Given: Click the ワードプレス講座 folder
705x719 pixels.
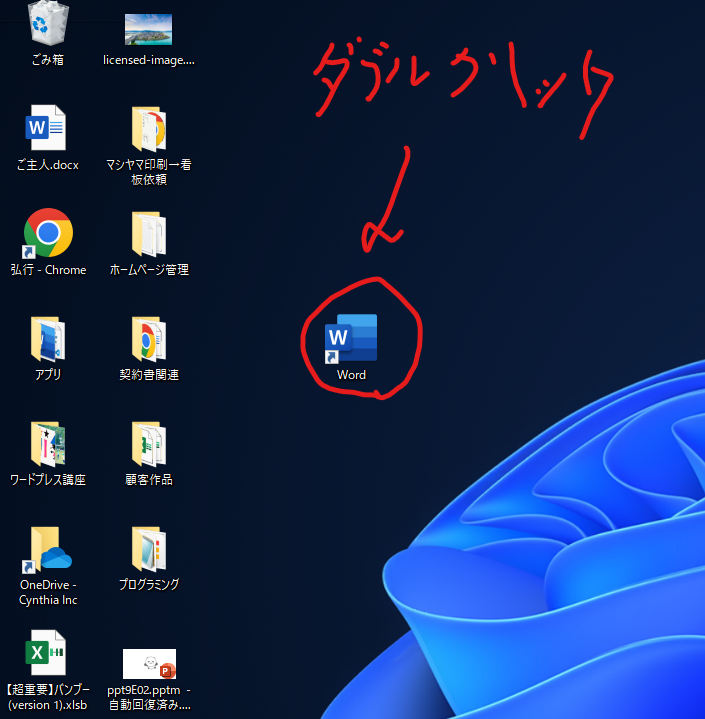Looking at the screenshot, I should [47, 444].
